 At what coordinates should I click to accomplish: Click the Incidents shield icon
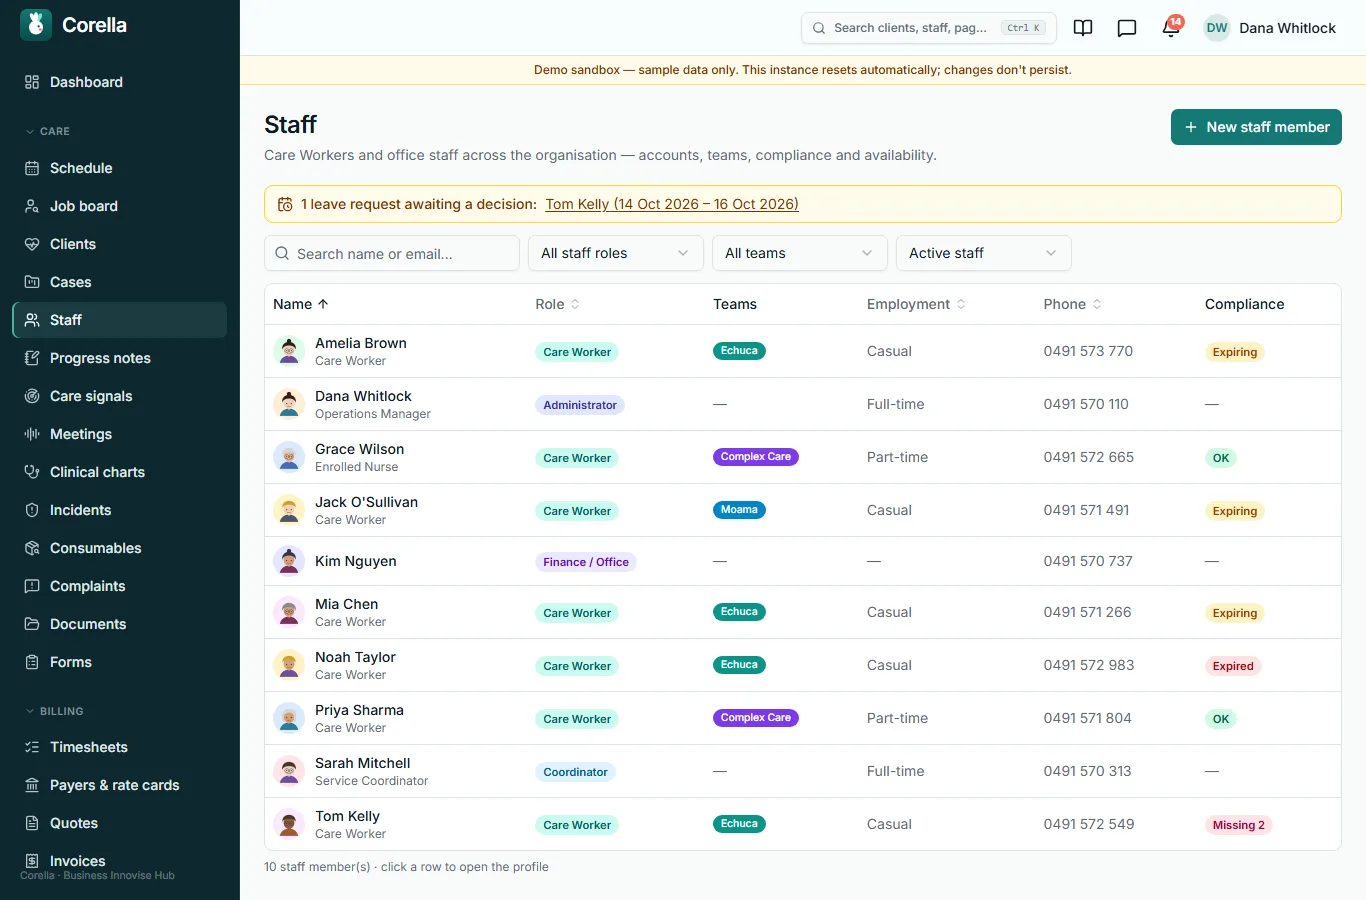[x=32, y=510]
